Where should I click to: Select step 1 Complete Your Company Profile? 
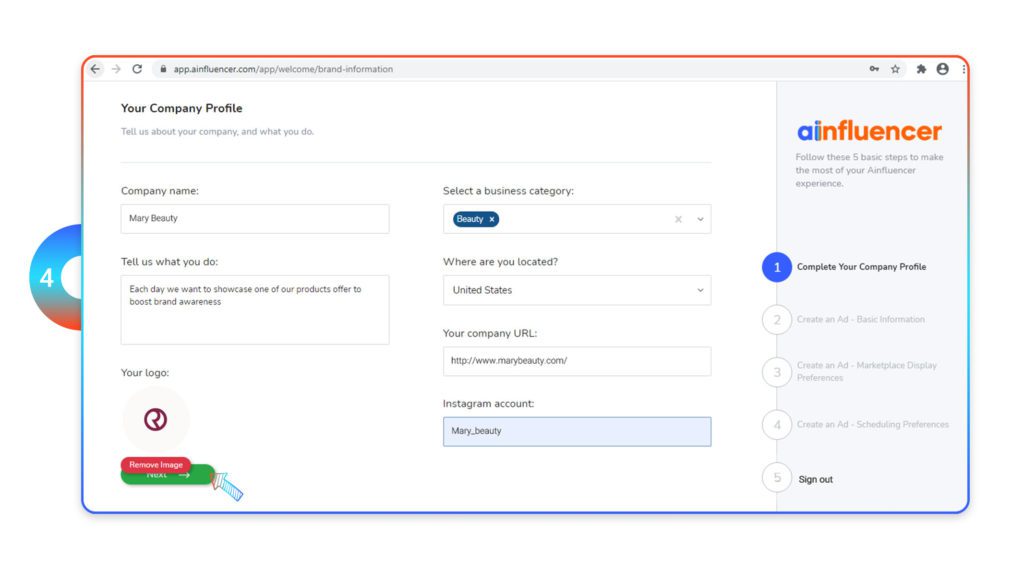[x=844, y=267]
